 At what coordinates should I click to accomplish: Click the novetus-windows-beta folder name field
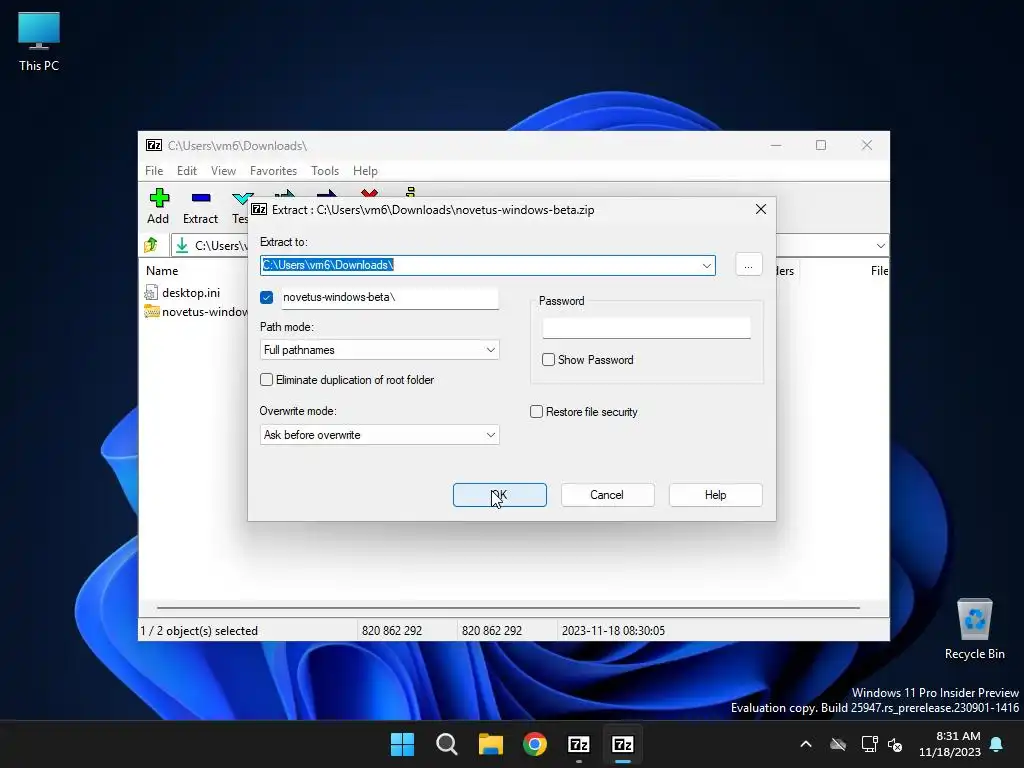[390, 297]
